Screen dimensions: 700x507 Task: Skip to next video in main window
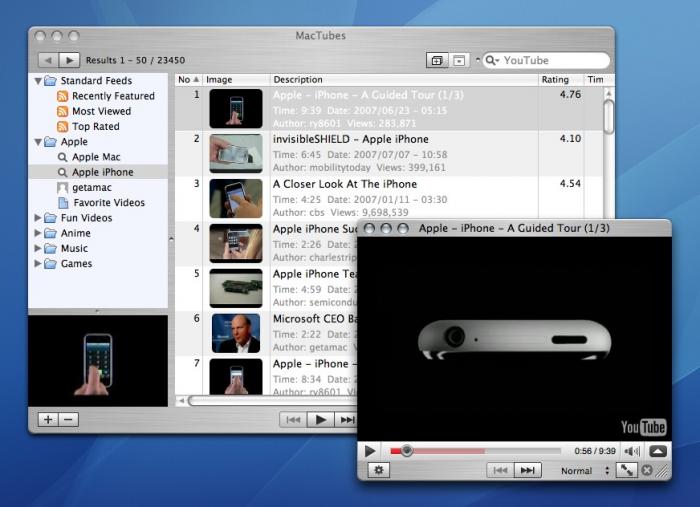tap(346, 420)
